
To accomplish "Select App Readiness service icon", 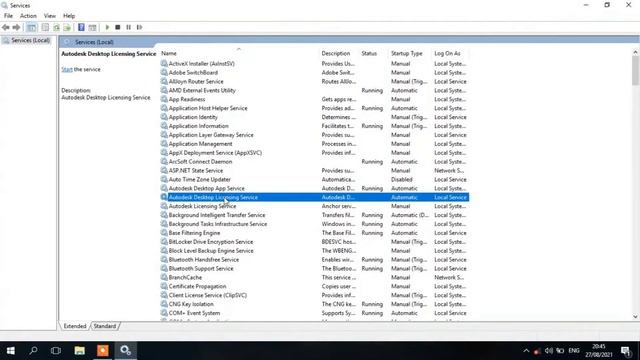I will point(164,99).
